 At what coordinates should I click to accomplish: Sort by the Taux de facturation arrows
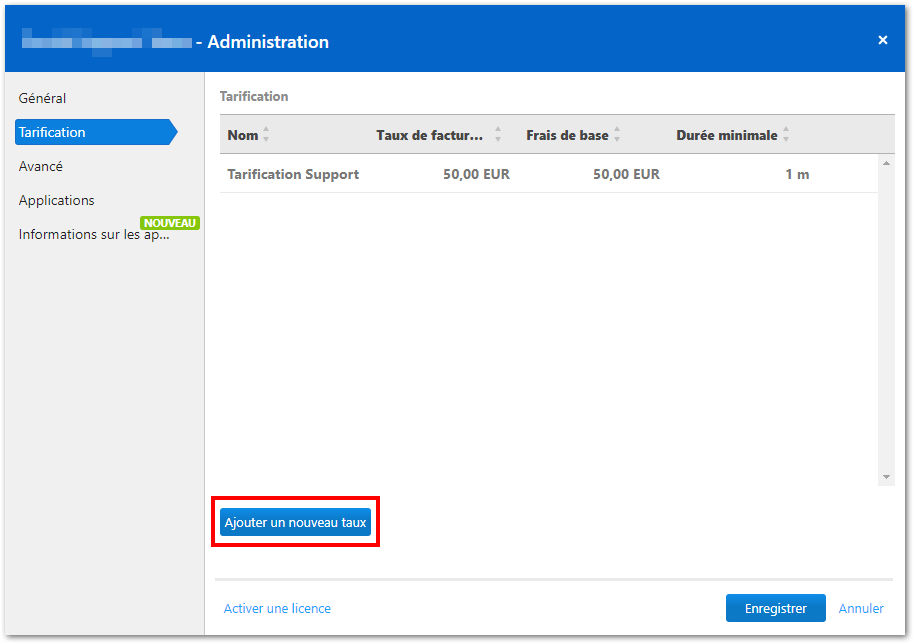[498, 135]
